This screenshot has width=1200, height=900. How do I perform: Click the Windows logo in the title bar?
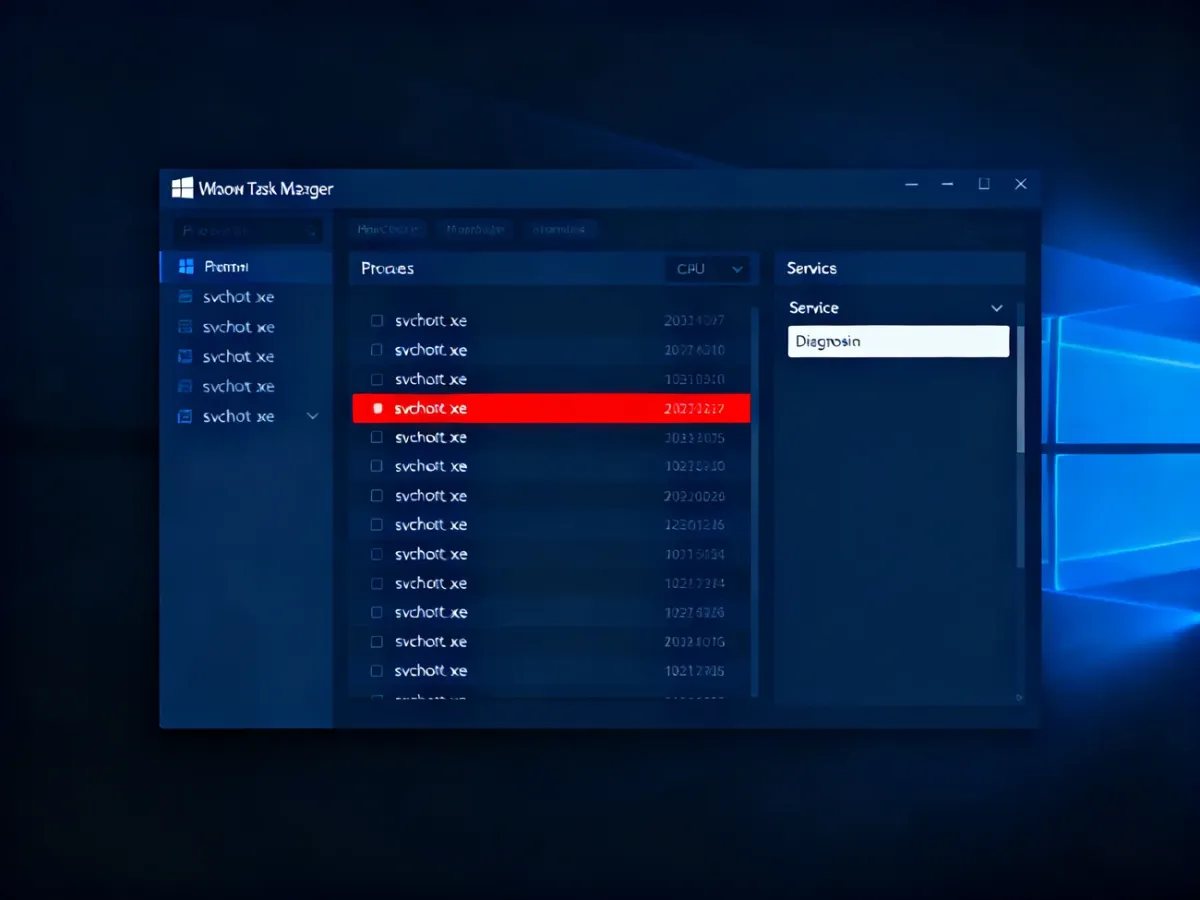click(182, 188)
